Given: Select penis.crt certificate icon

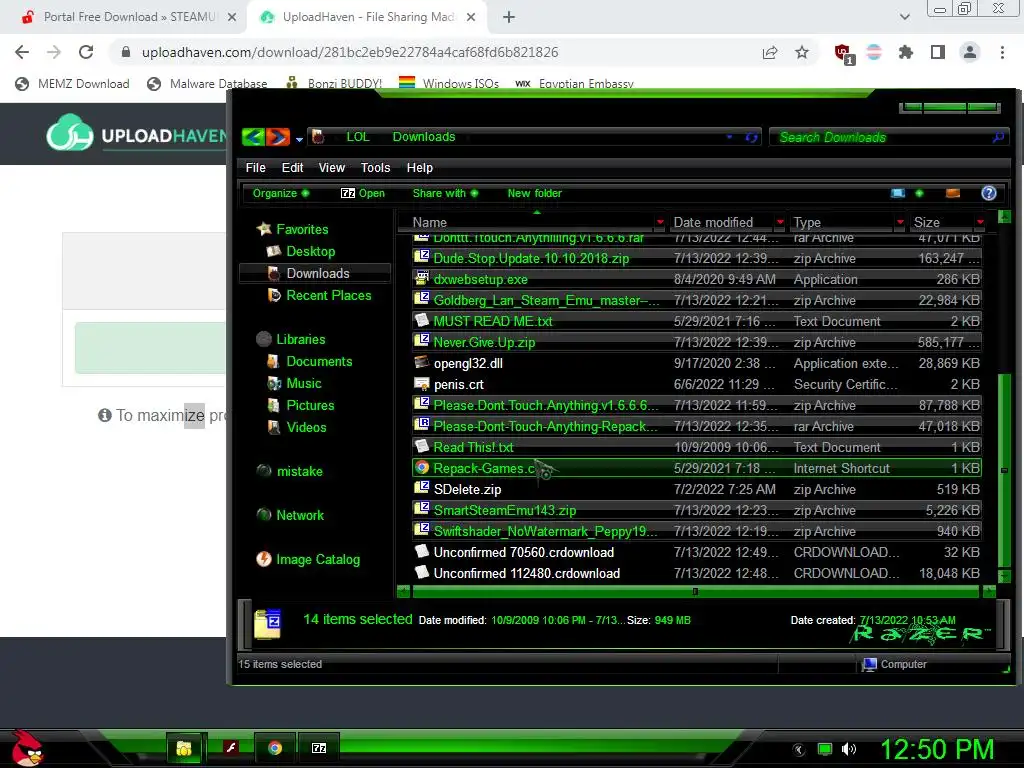Looking at the screenshot, I should [422, 384].
